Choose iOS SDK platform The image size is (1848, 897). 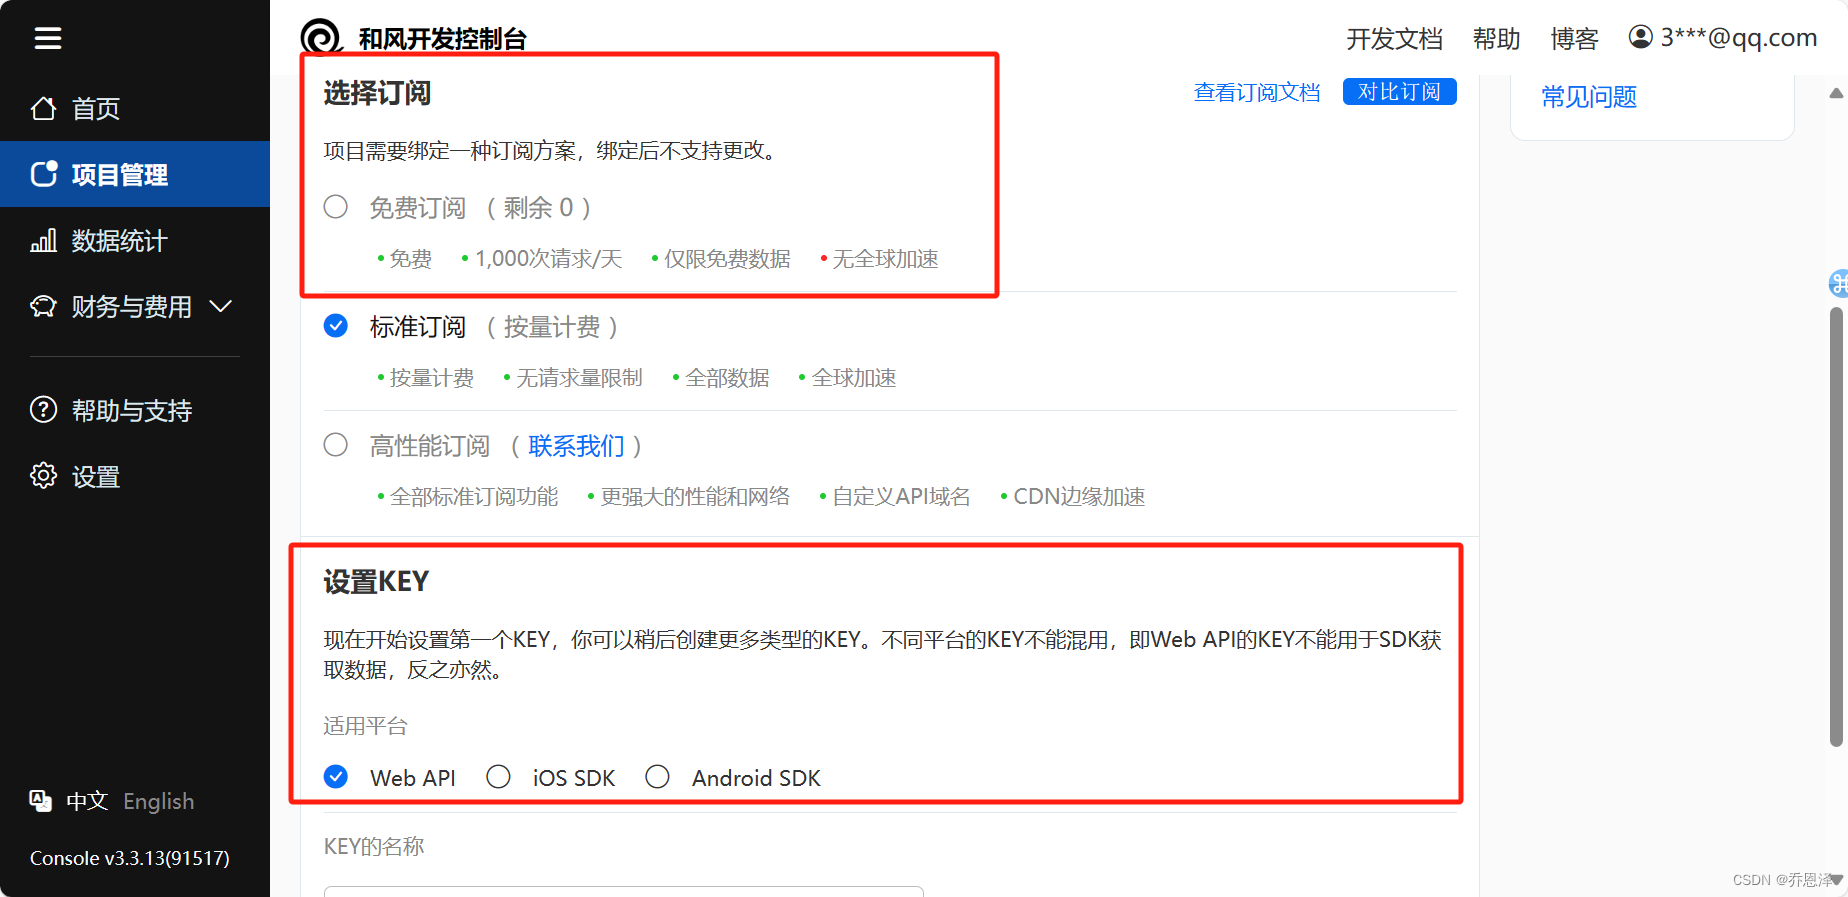tap(498, 777)
